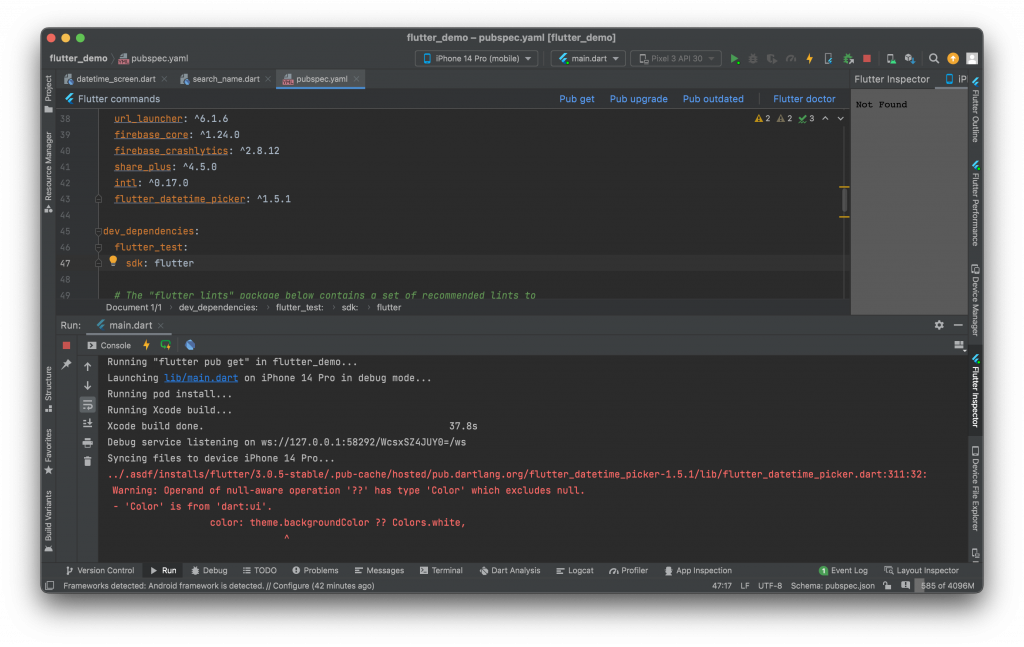The height and width of the screenshot is (647, 1024).
Task: Select the pubspec.yaml editor tab
Action: [x=321, y=79]
